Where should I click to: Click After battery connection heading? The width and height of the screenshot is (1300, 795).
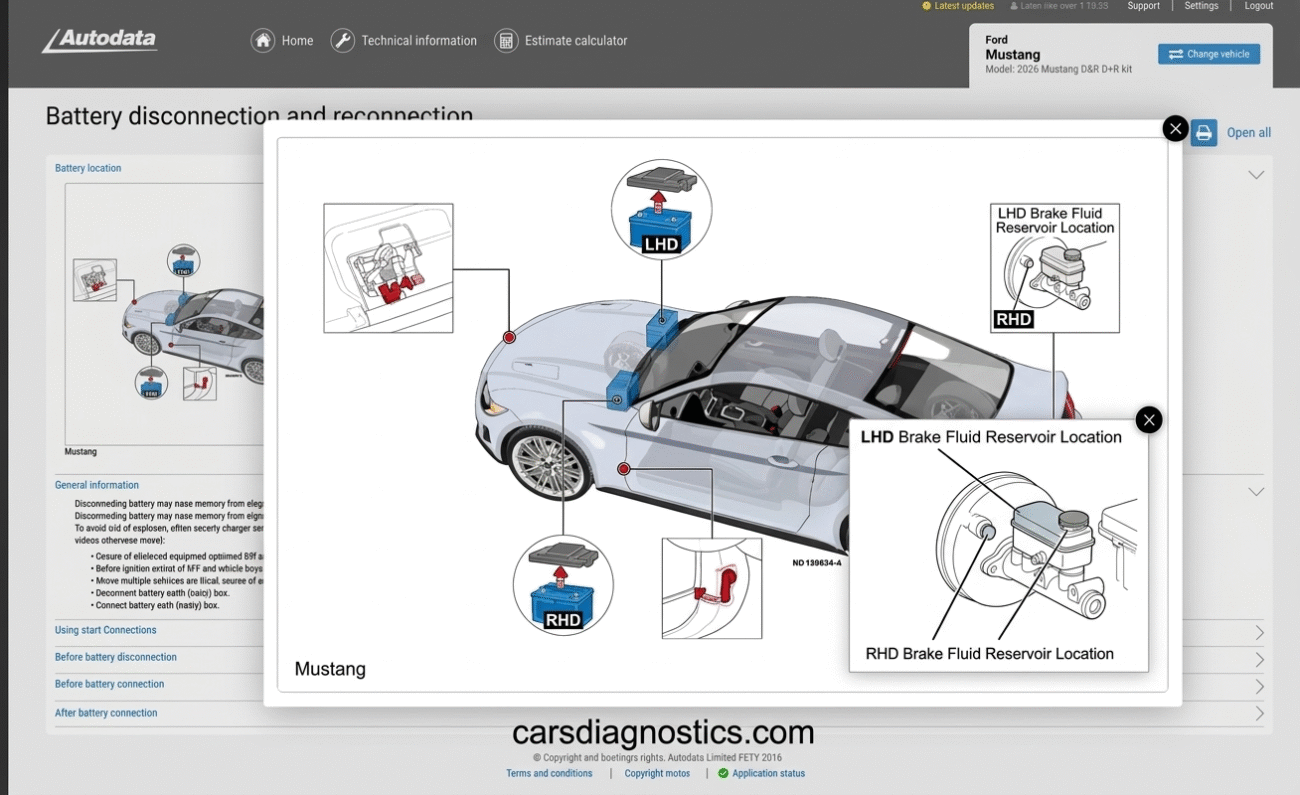pyautogui.click(x=106, y=713)
